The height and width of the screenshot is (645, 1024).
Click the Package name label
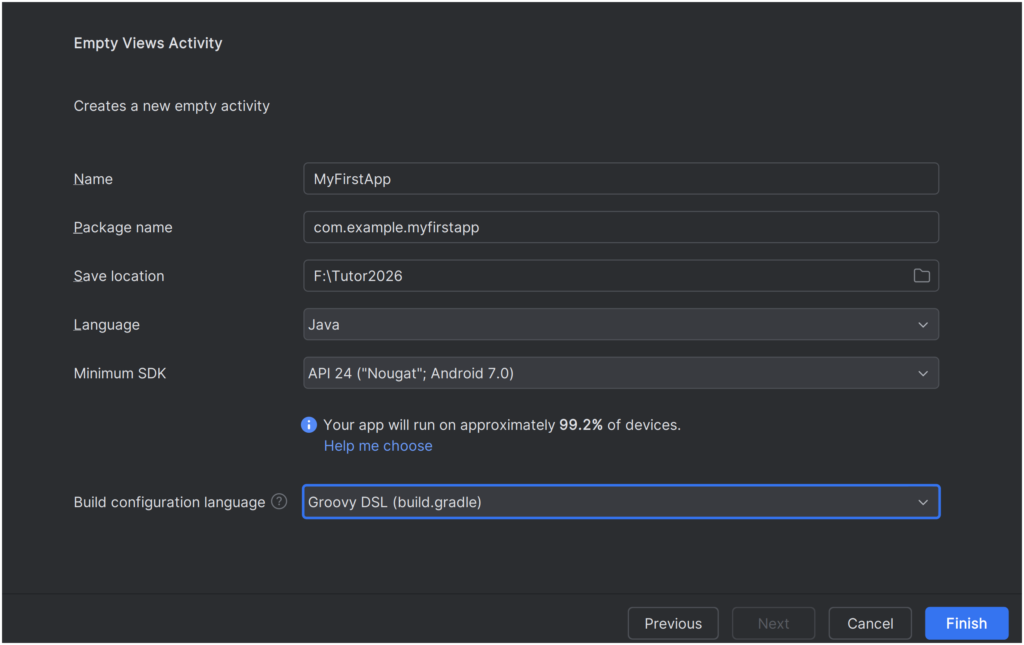coord(123,227)
